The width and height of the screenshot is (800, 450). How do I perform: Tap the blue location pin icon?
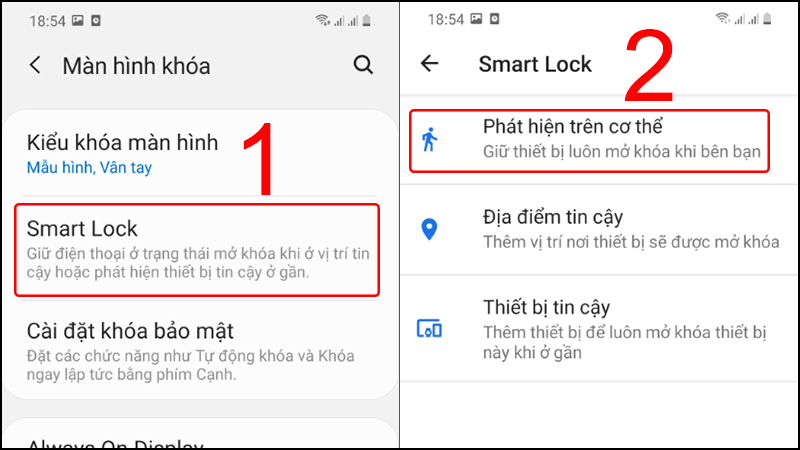[x=430, y=229]
